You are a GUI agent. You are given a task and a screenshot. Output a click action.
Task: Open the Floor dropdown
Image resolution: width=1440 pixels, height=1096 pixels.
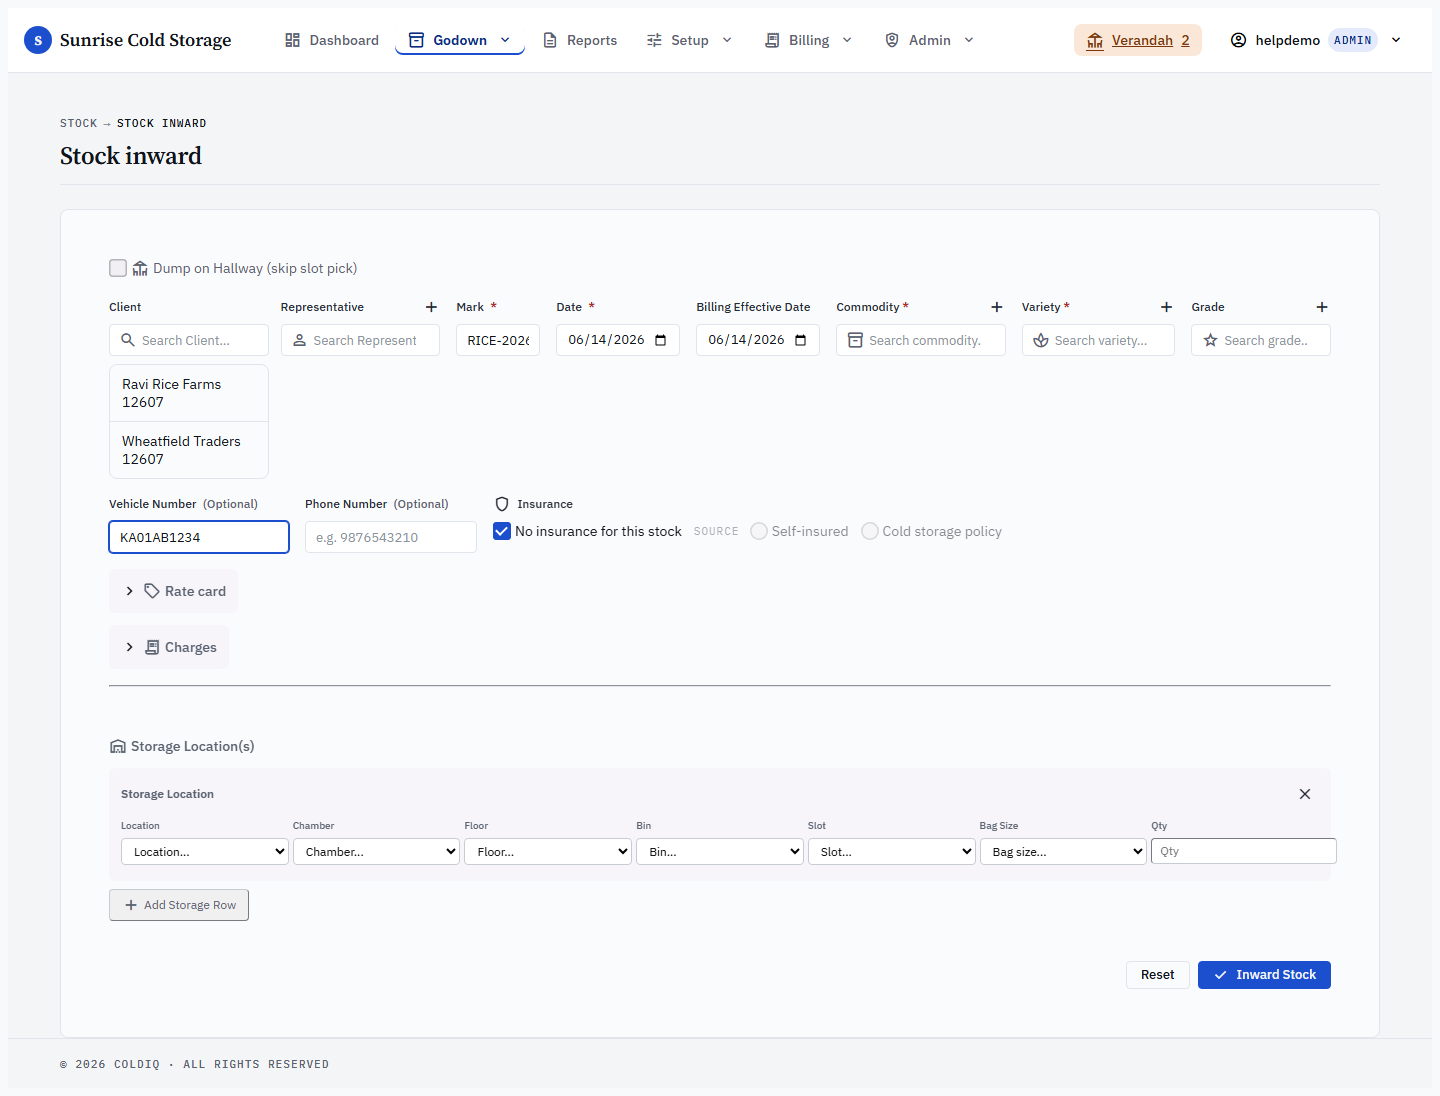tap(548, 851)
